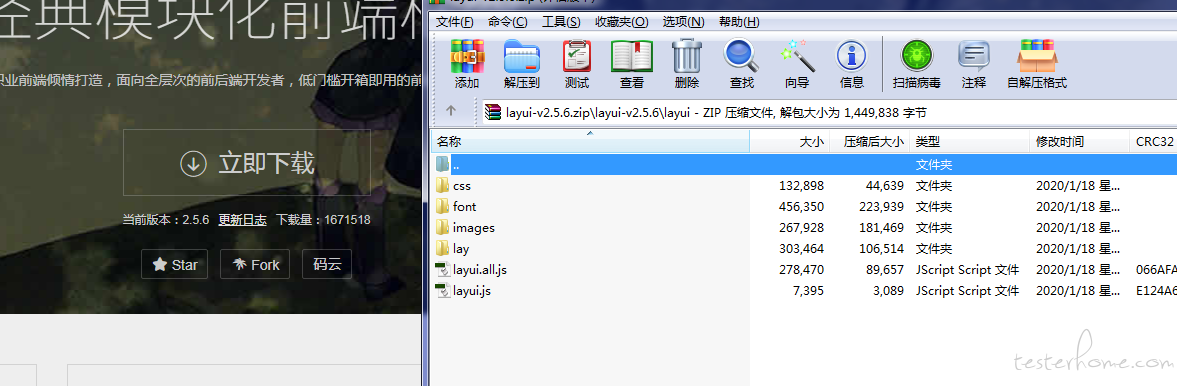Image resolution: width=1177 pixels, height=386 pixels.
Task: Click size value 278,470 of layui.all.js
Action: [x=801, y=270]
